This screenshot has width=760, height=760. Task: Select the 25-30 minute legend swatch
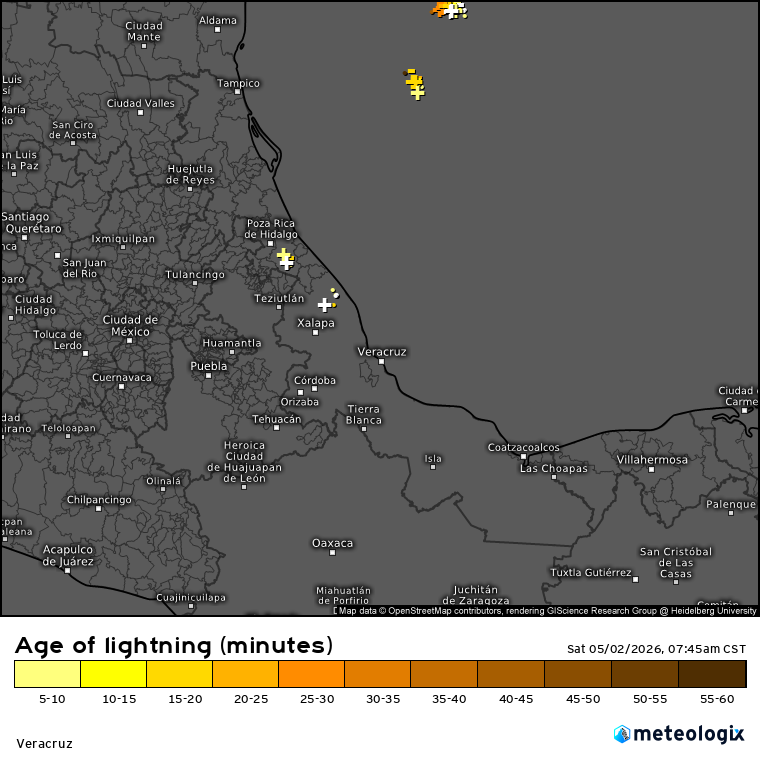312,674
